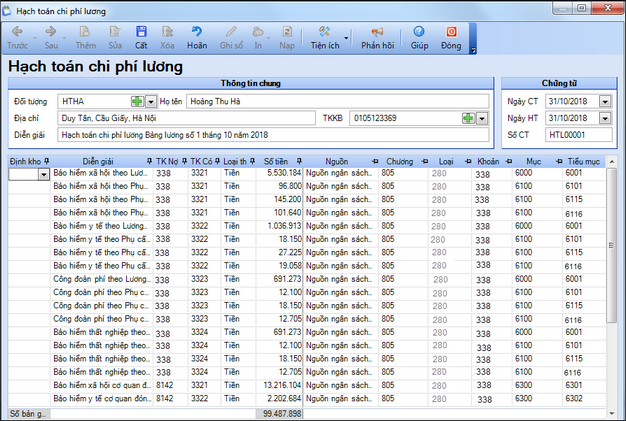This screenshot has width=626, height=421.
Task: Click the Diễn giải description field
Action: 273,135
